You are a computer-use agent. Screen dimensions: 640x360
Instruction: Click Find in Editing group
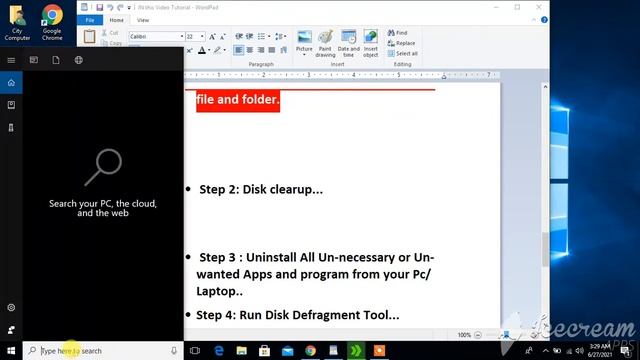click(x=398, y=33)
